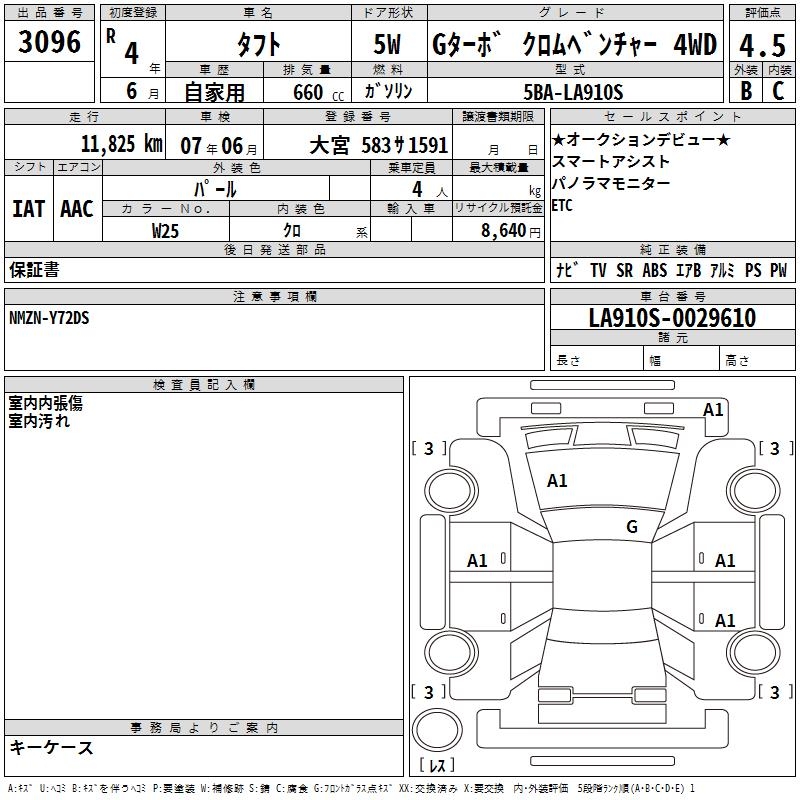Image resolution: width=800 pixels, height=800 pixels.
Task: Click the セールスポイント header
Action: point(672,117)
